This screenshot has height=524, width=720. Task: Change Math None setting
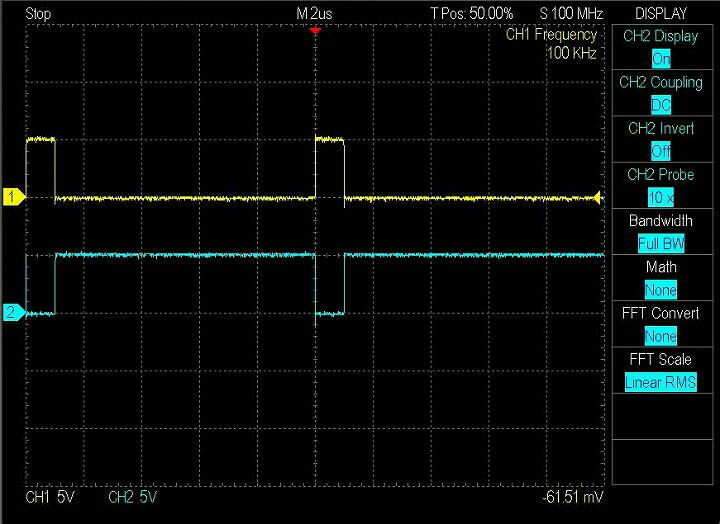tap(661, 290)
